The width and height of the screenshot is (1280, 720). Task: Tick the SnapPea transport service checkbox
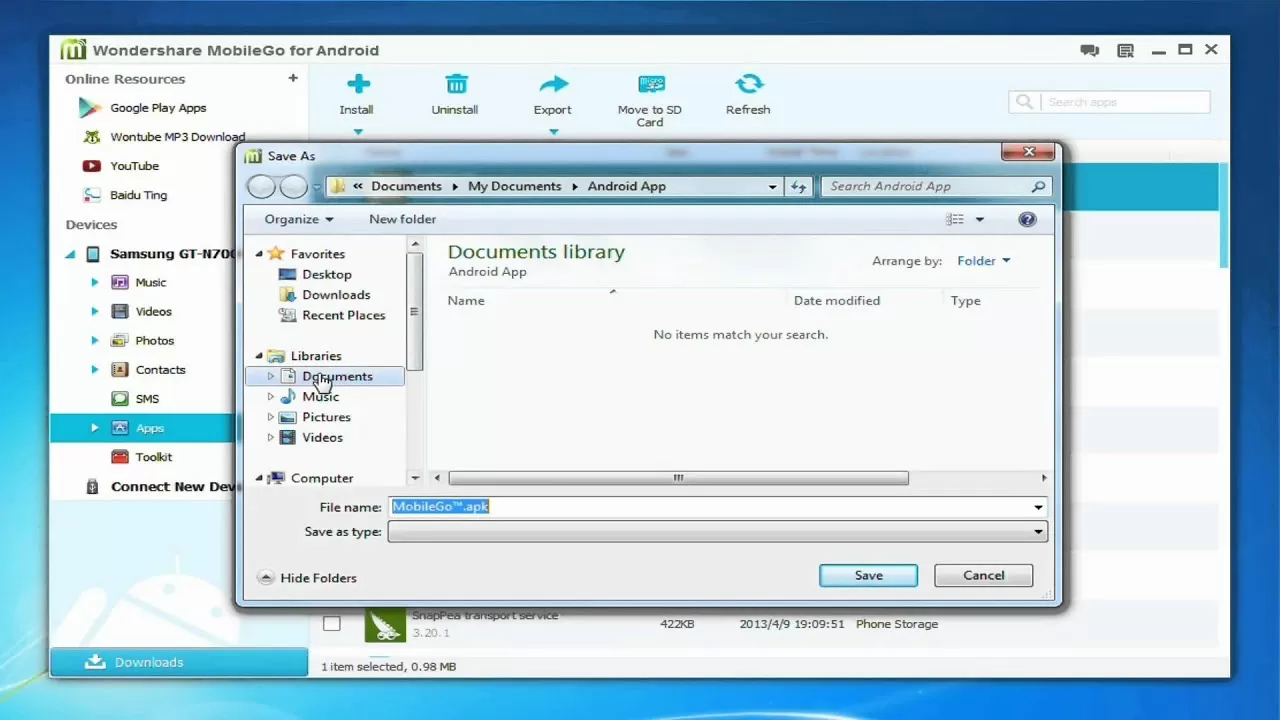[332, 624]
